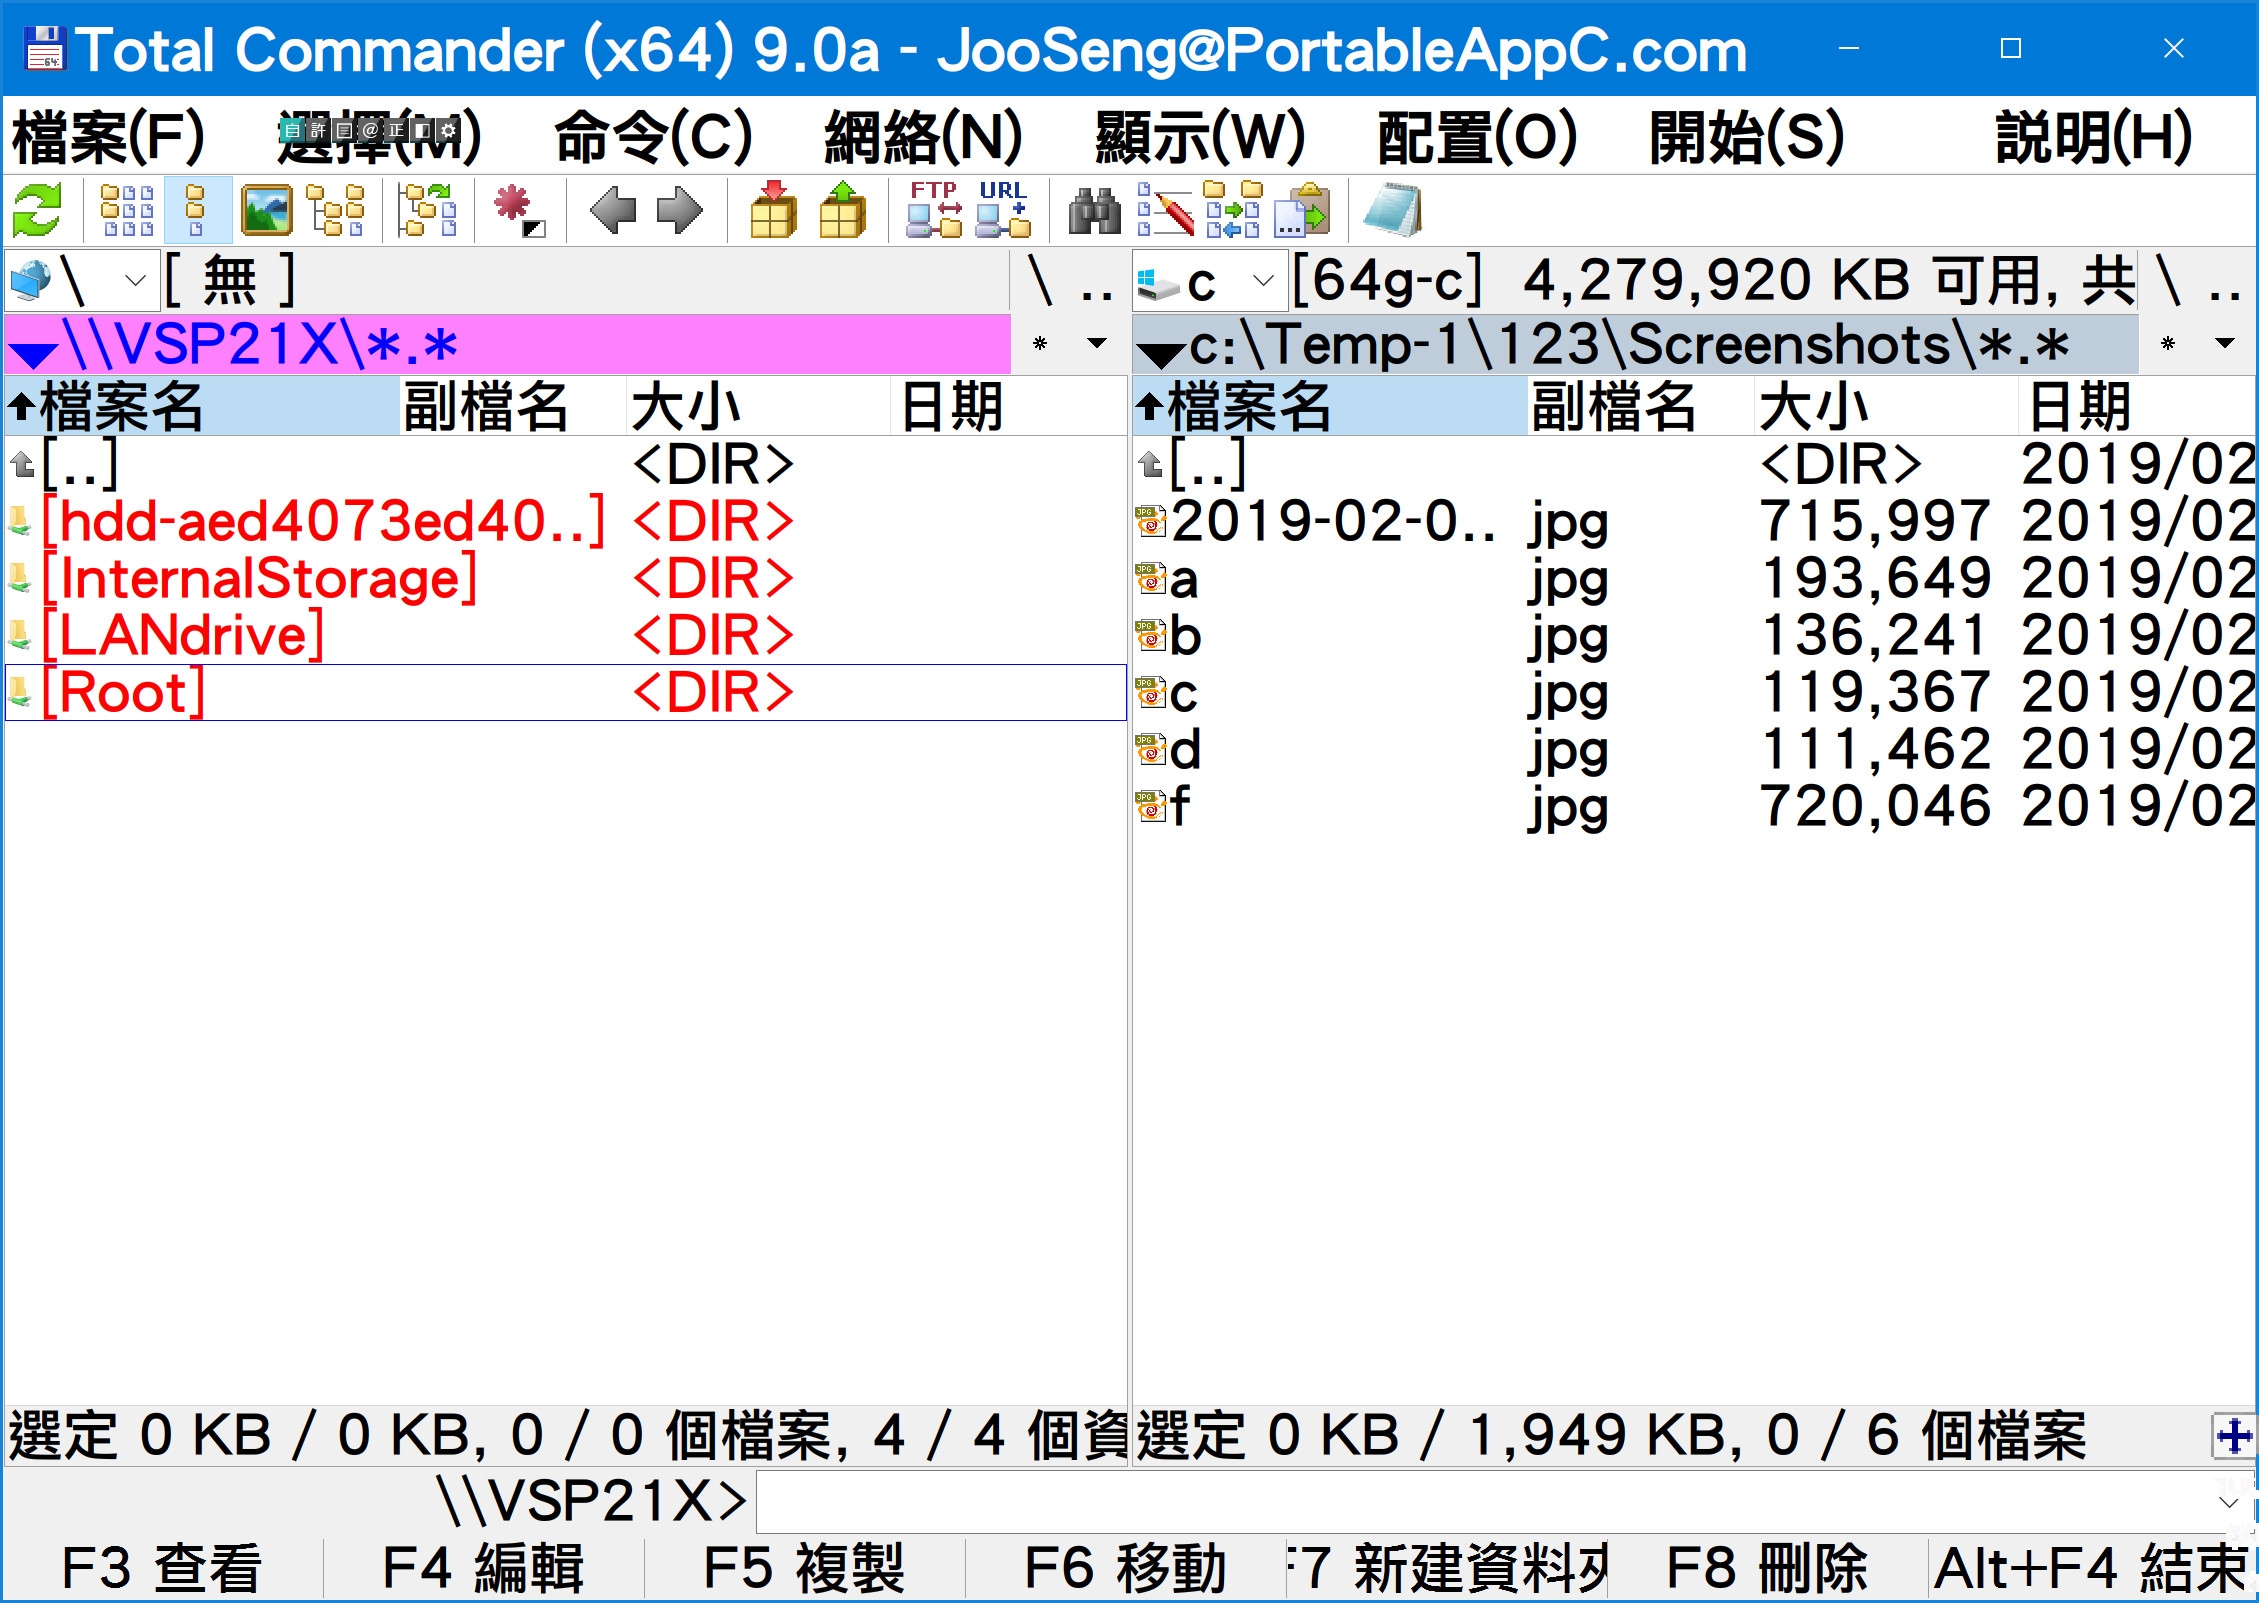The width and height of the screenshot is (2259, 1603).
Task: Select the [hdd-aed4073ed40..] folder
Action: tap(565, 520)
